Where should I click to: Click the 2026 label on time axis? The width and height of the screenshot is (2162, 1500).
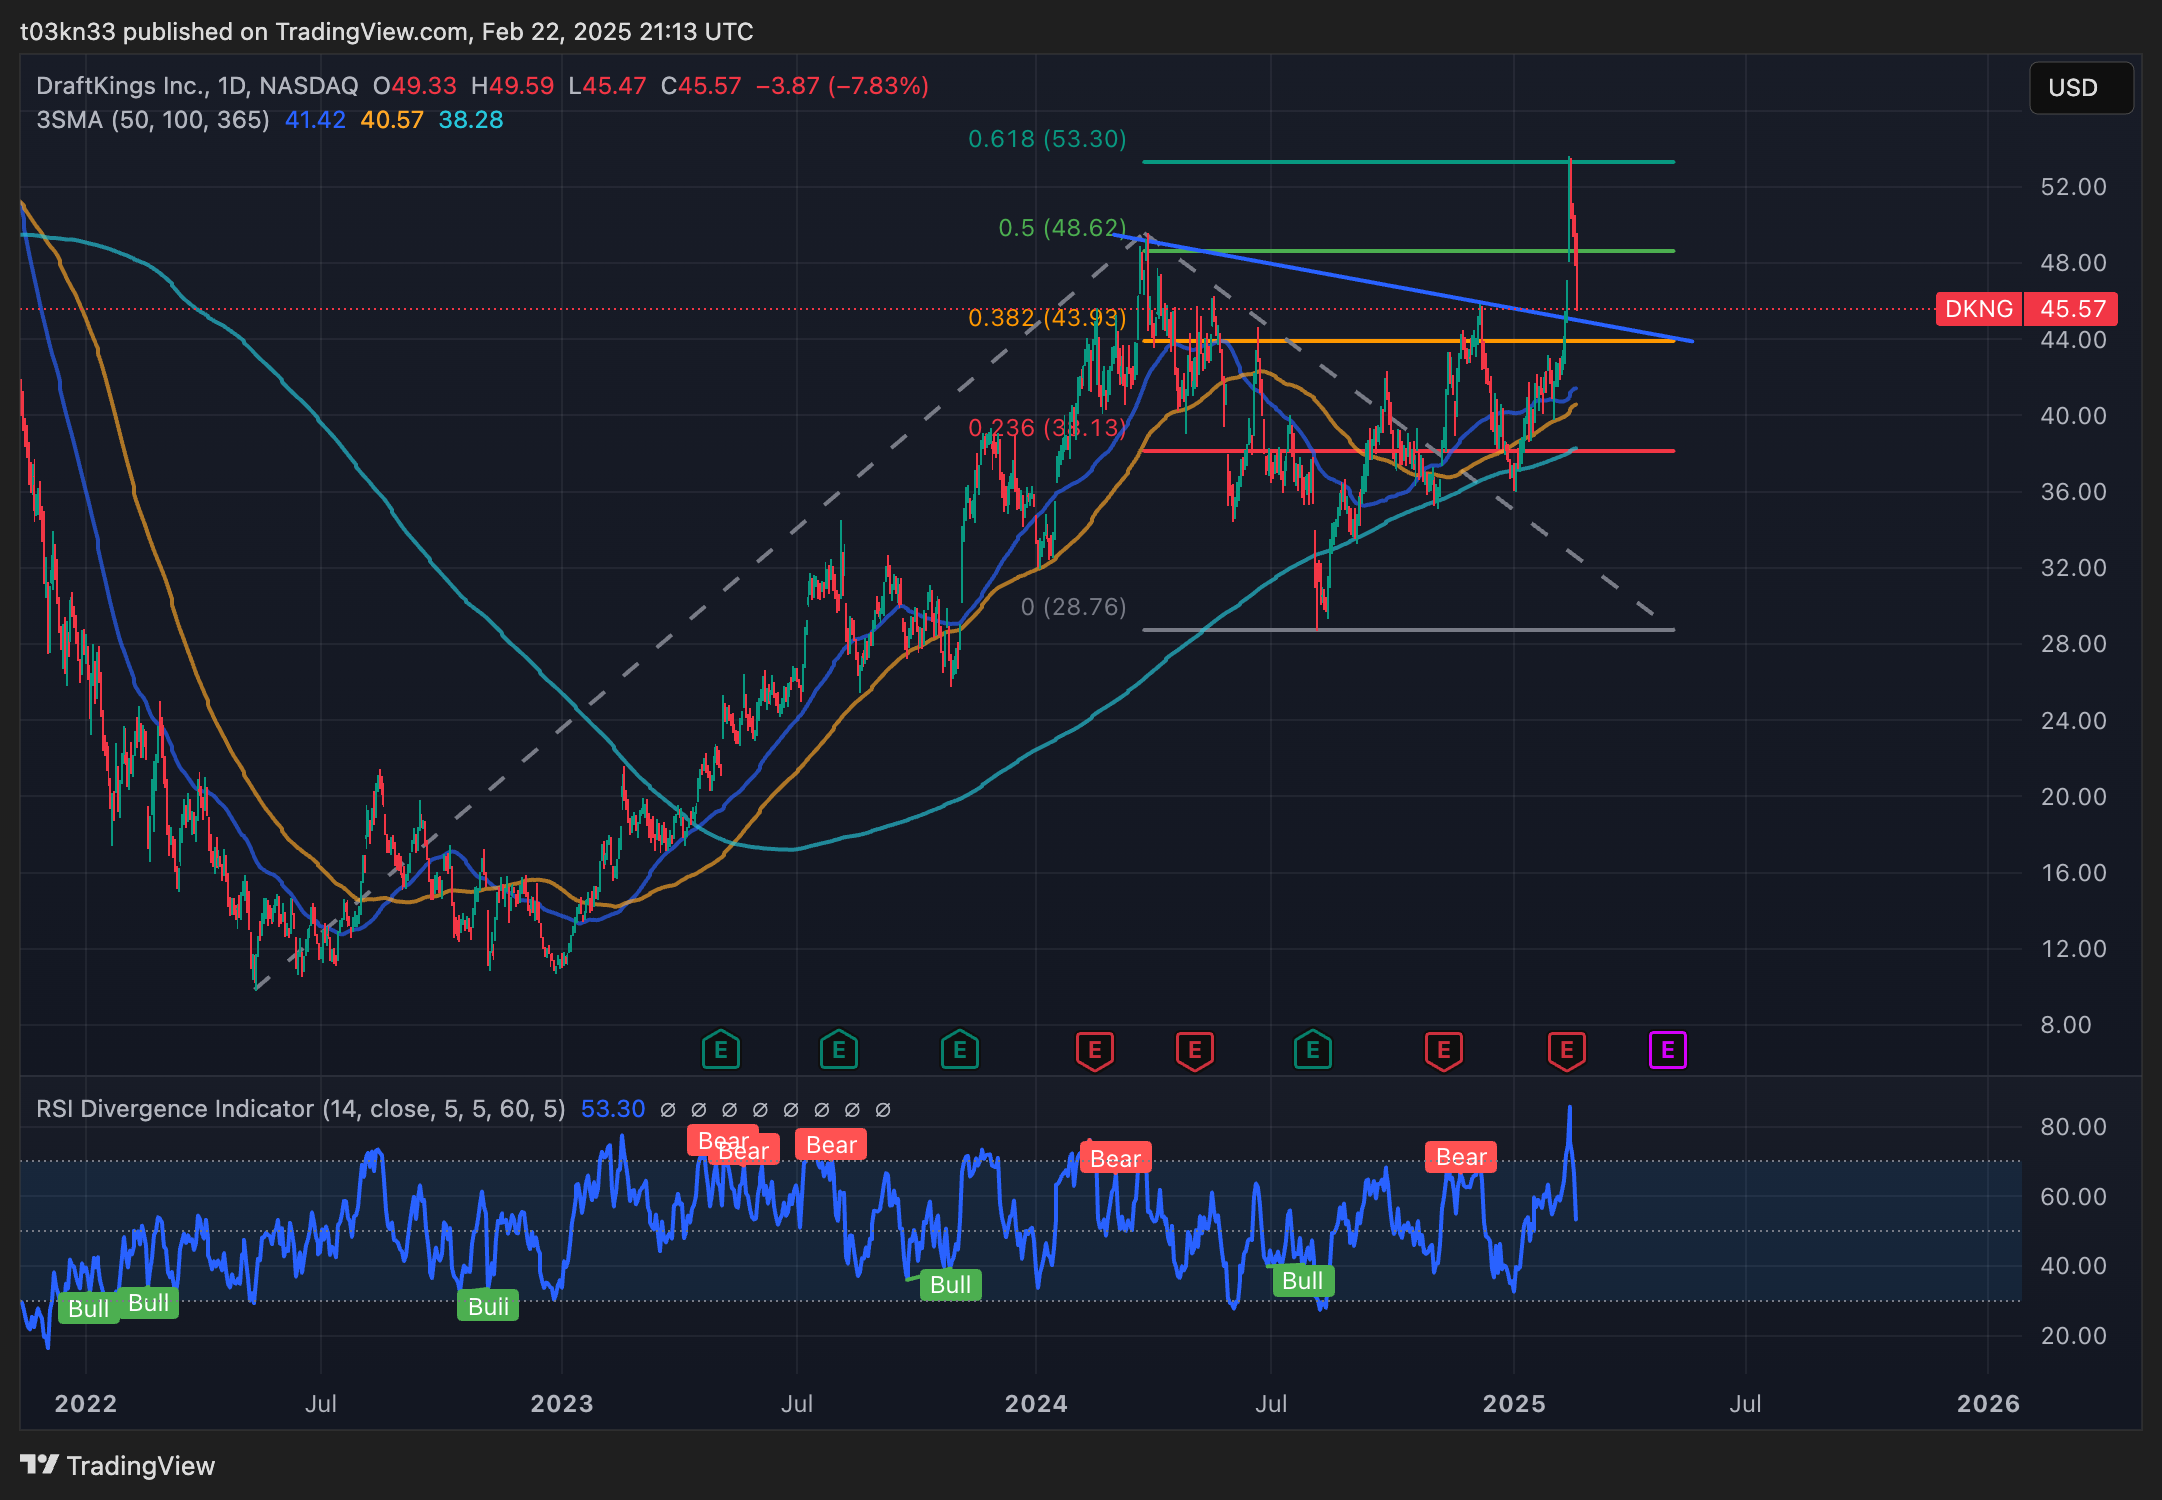tap(1988, 1404)
